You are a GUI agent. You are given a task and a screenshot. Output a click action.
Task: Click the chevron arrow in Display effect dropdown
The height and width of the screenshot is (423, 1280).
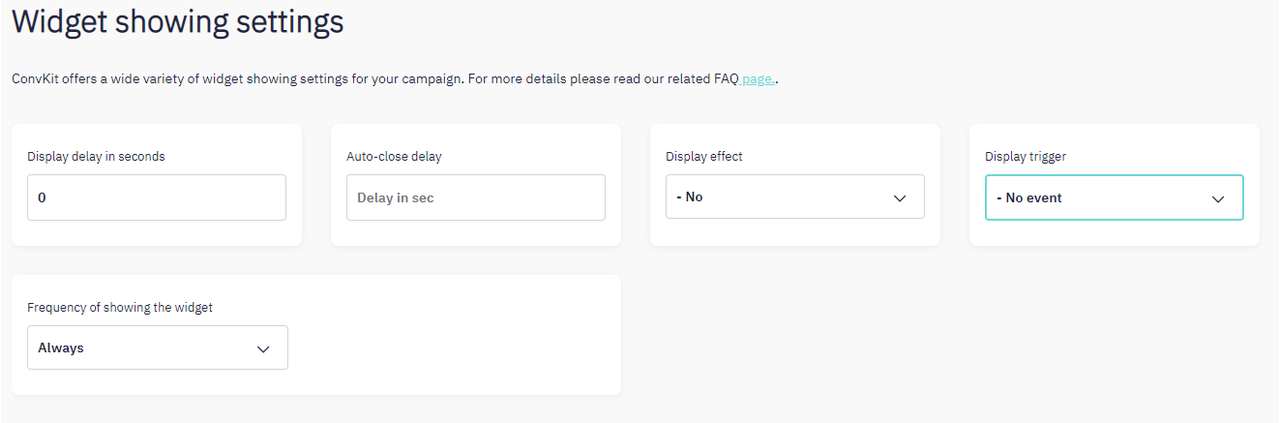tap(900, 198)
